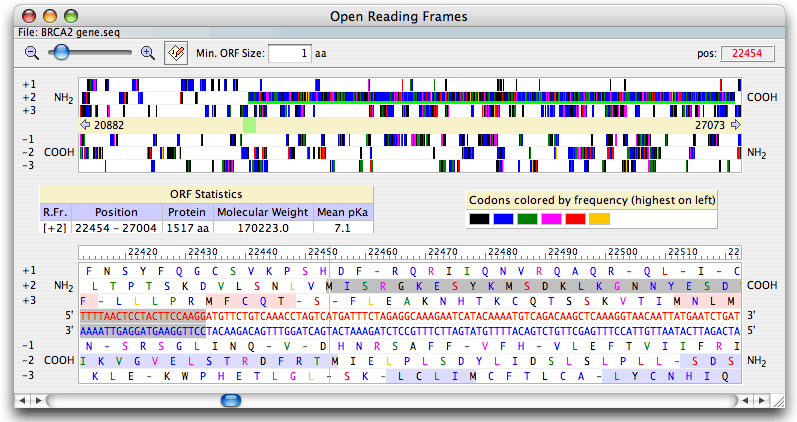Click the protein length 1517 aa
This screenshot has width=797, height=422.
pyautogui.click(x=187, y=227)
